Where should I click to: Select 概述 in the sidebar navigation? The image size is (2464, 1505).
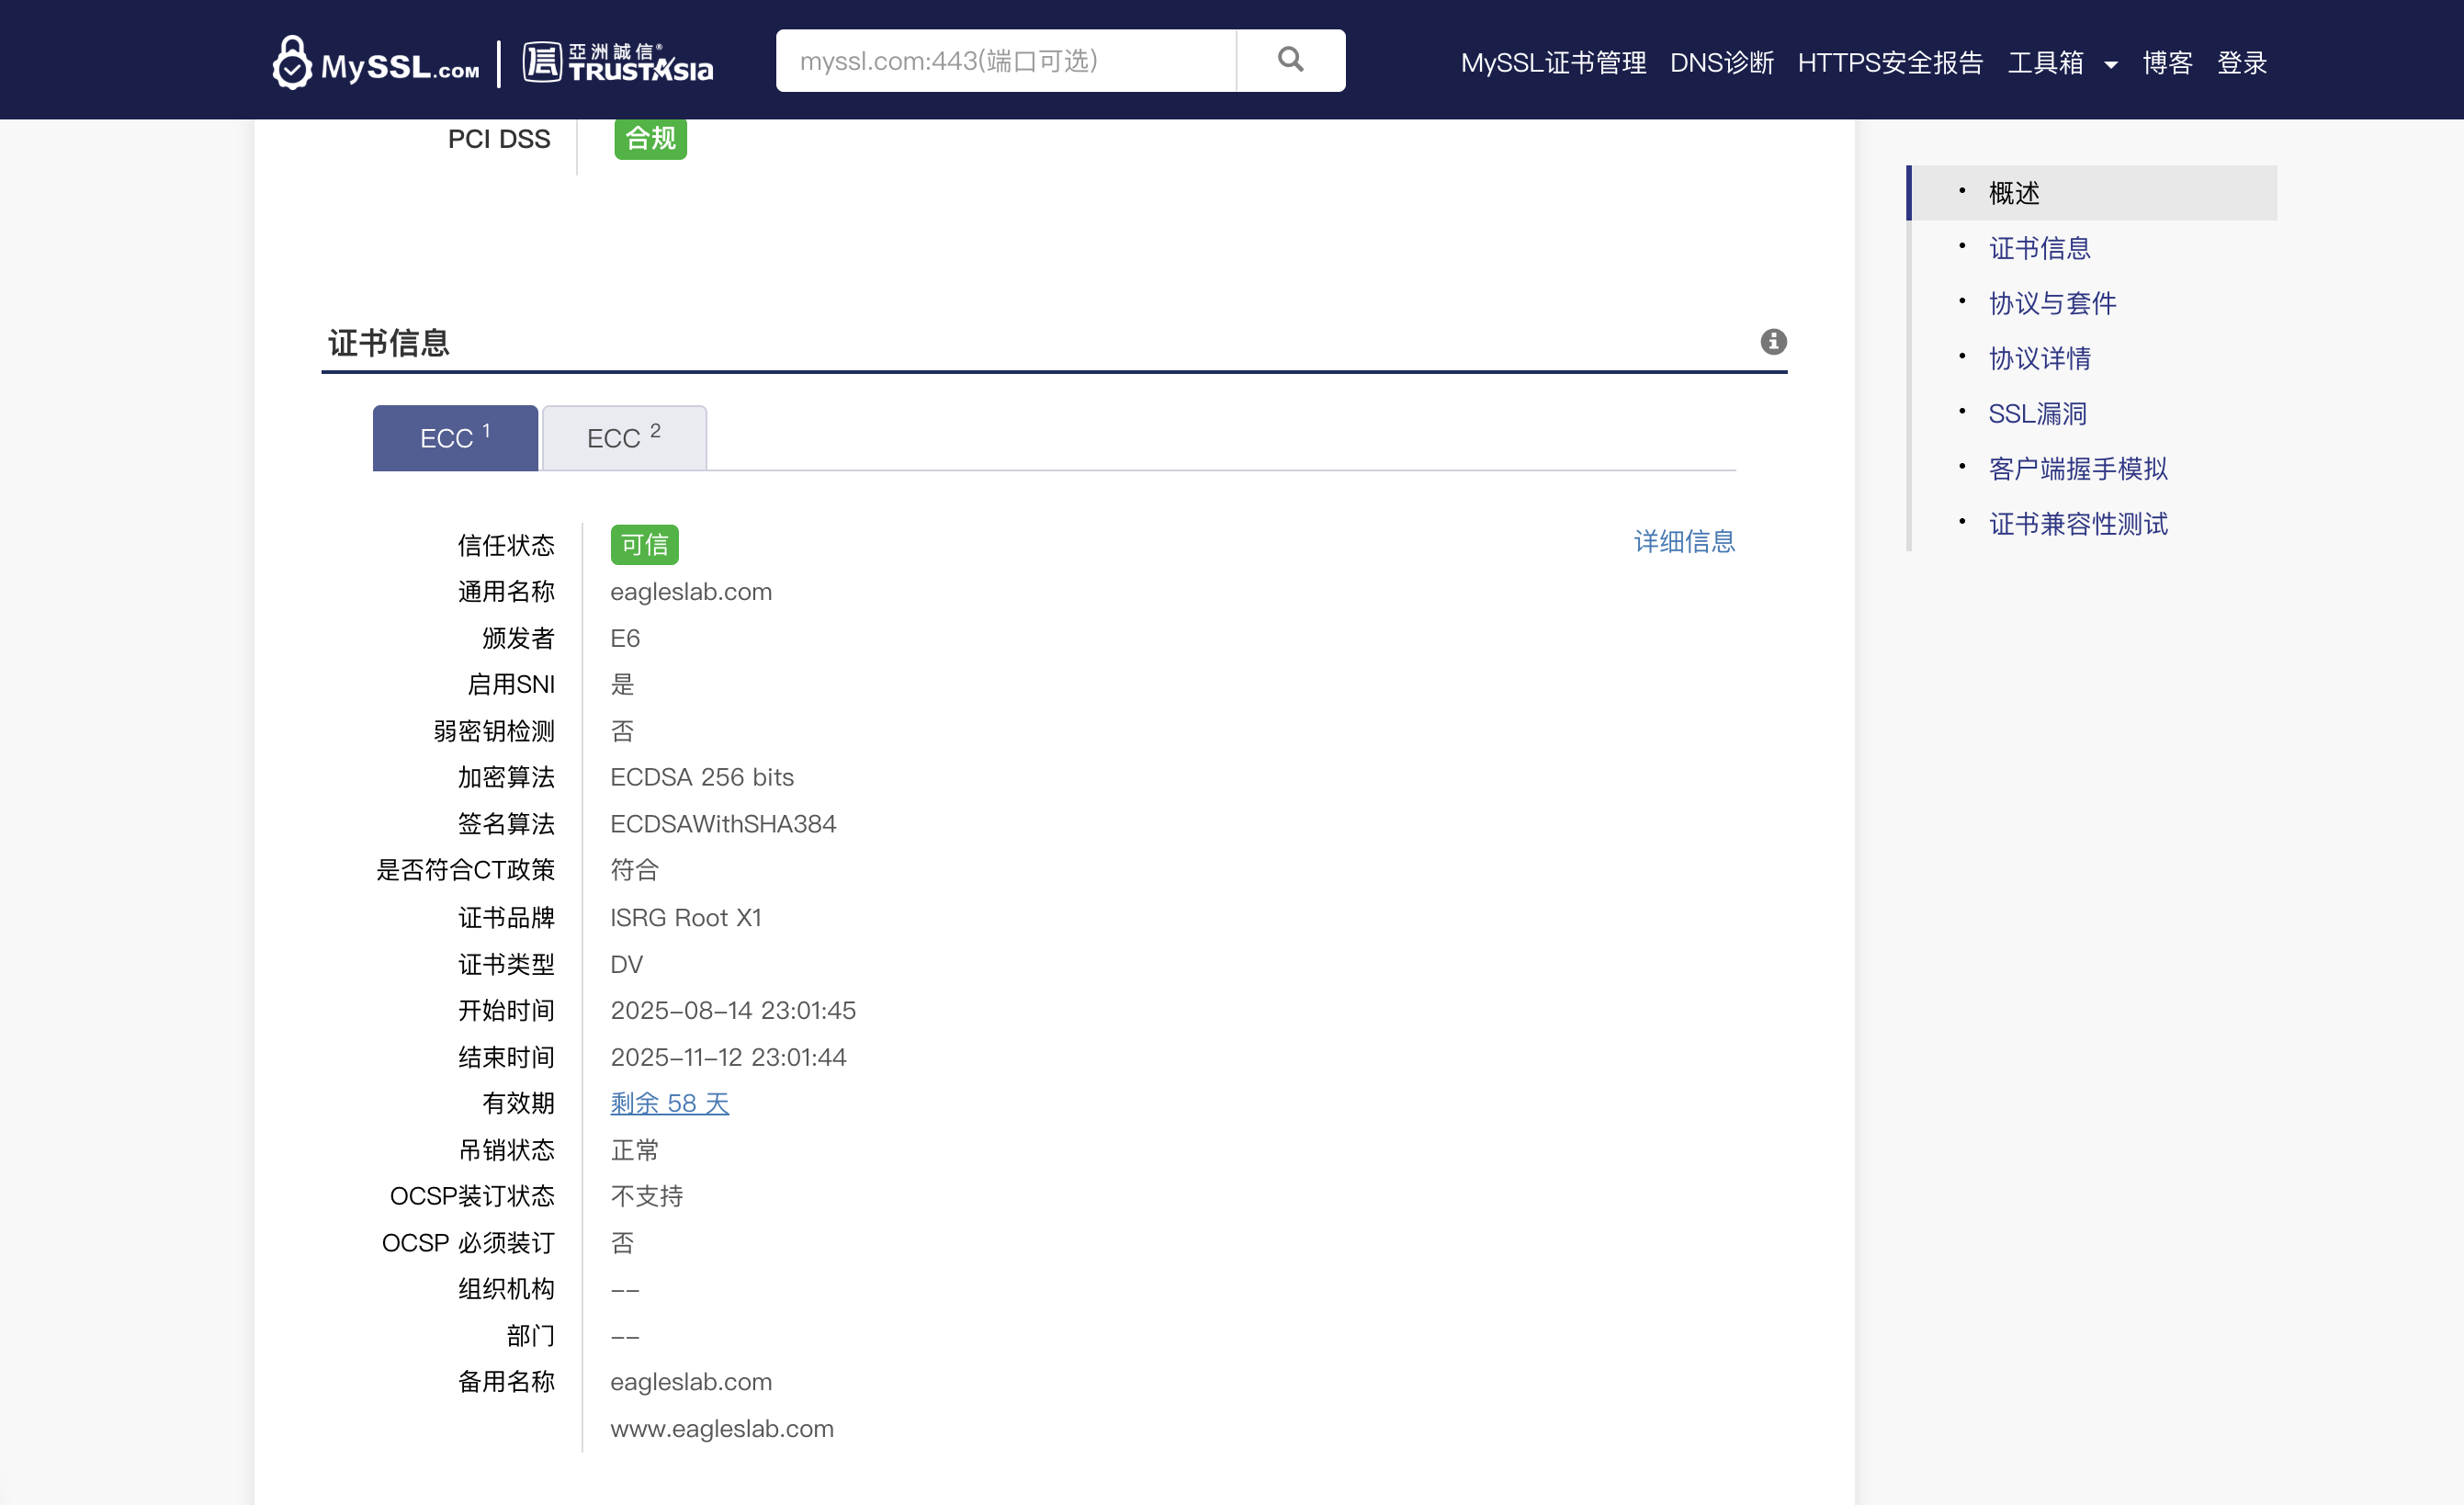click(2013, 193)
